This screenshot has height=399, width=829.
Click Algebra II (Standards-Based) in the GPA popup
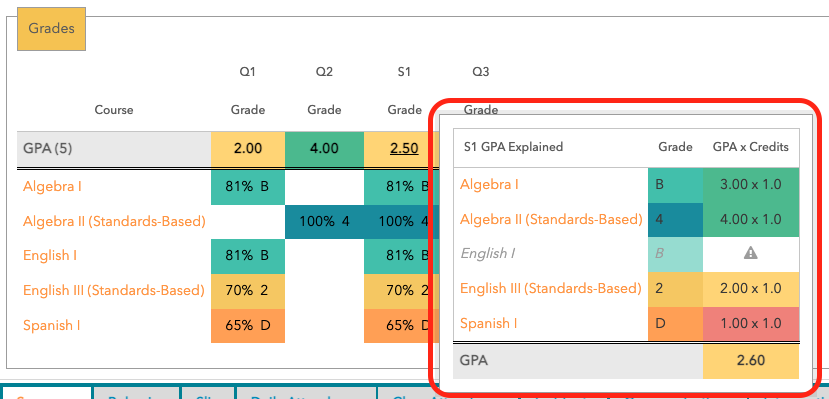coord(551,219)
